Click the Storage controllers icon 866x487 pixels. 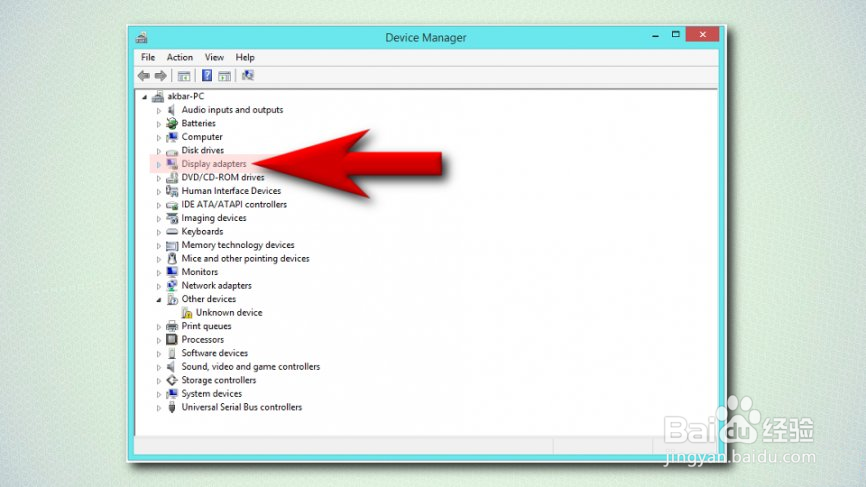coord(172,380)
